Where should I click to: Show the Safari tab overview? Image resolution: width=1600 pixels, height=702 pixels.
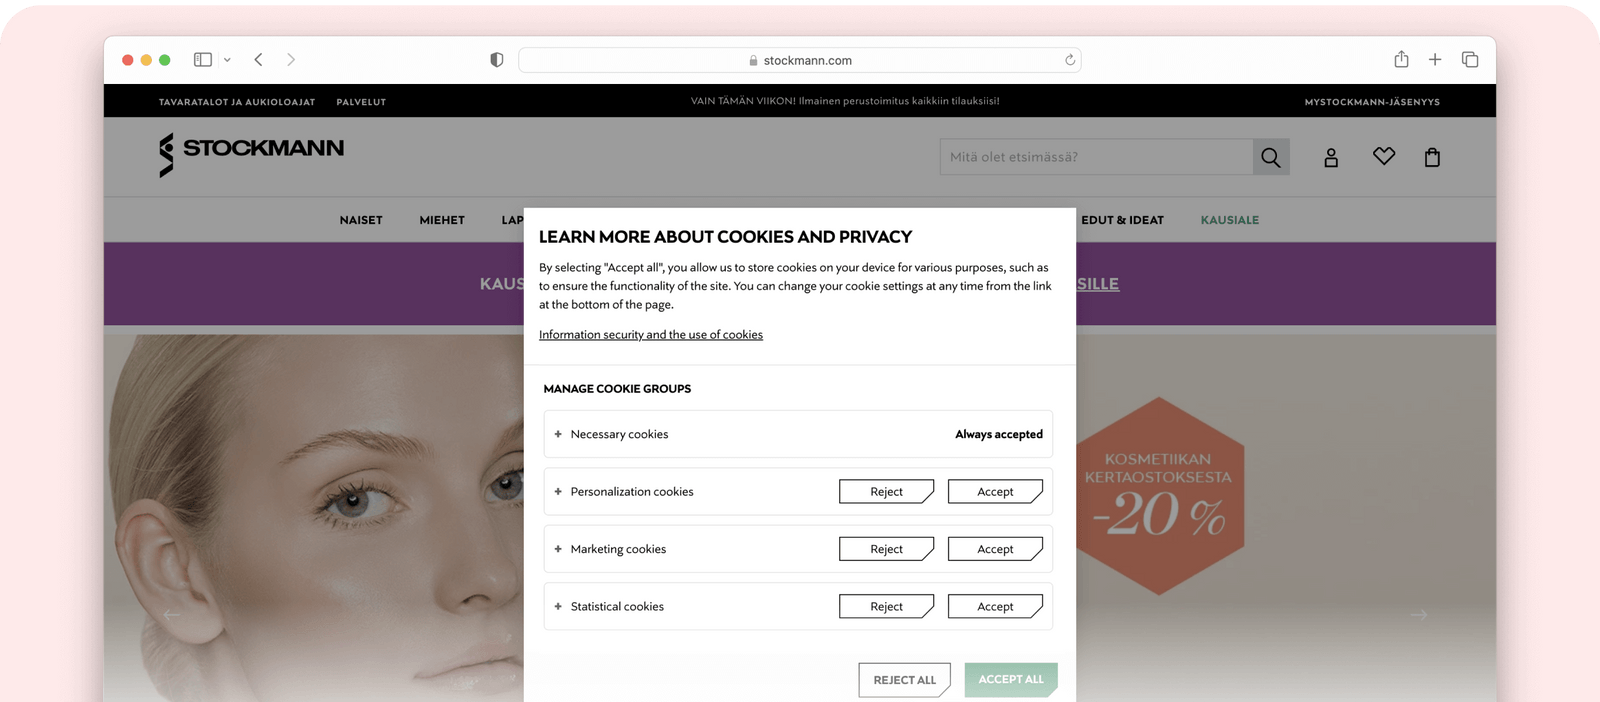coord(1470,60)
